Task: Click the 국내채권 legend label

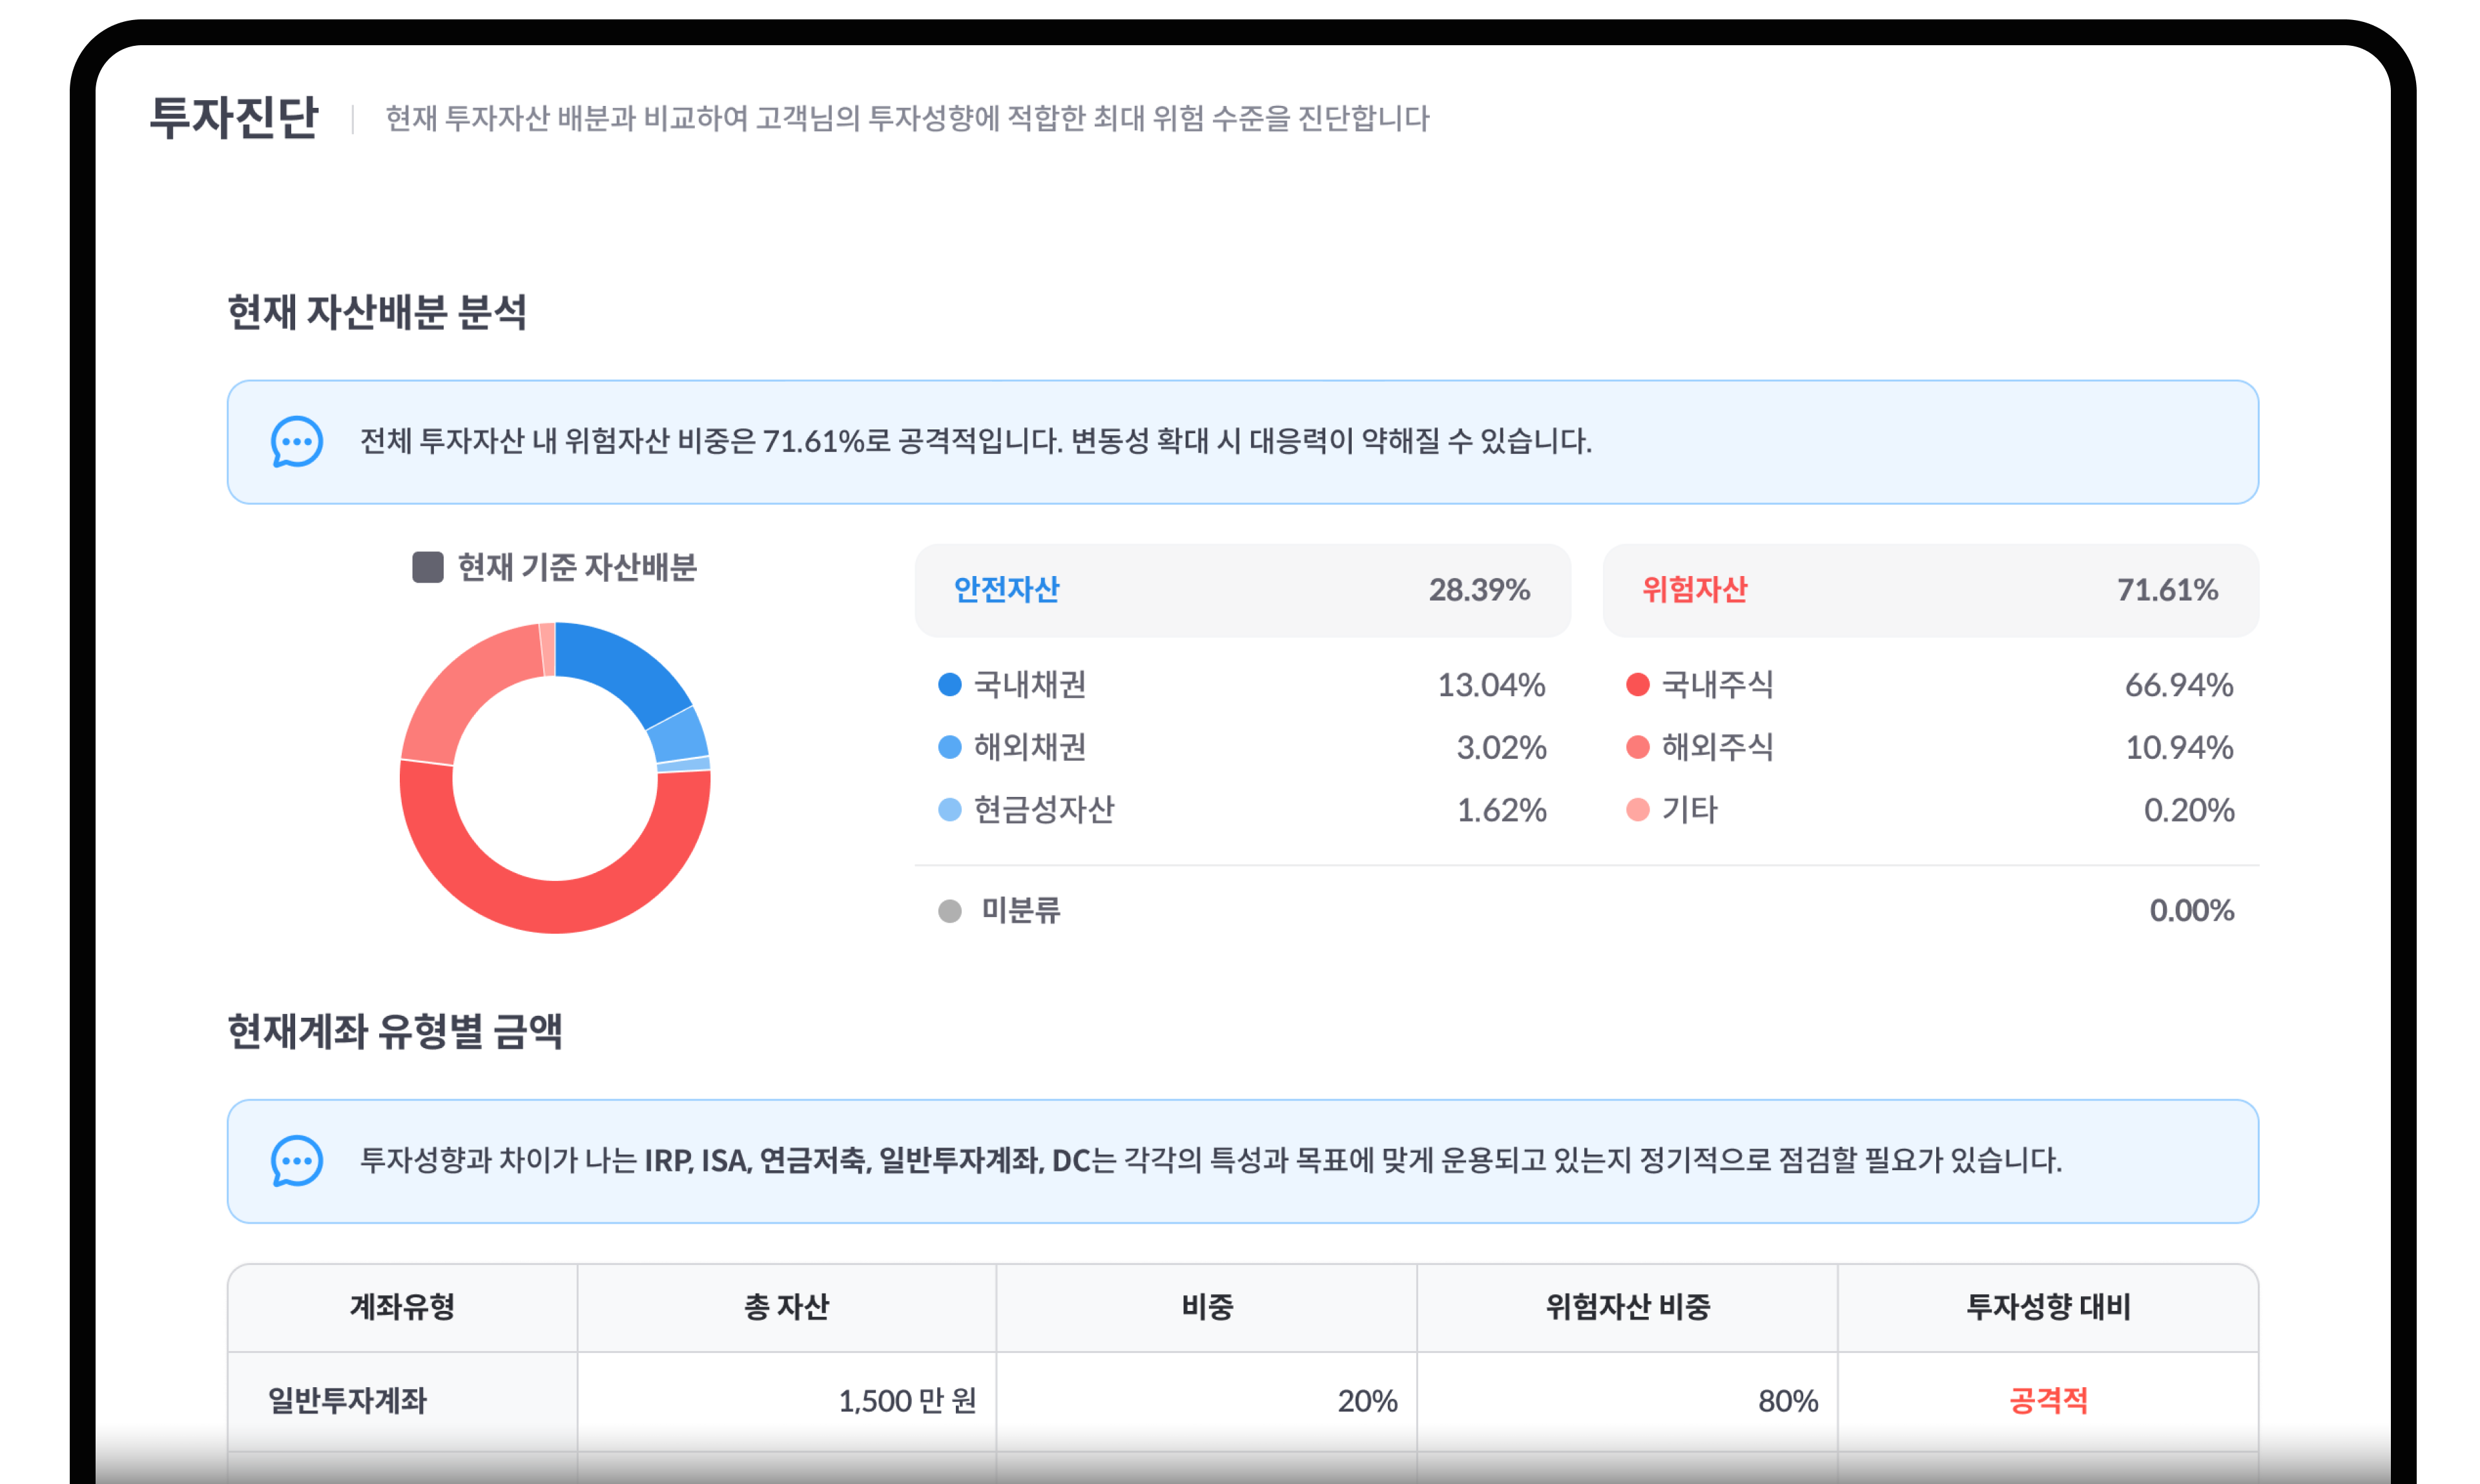Action: (x=1030, y=685)
